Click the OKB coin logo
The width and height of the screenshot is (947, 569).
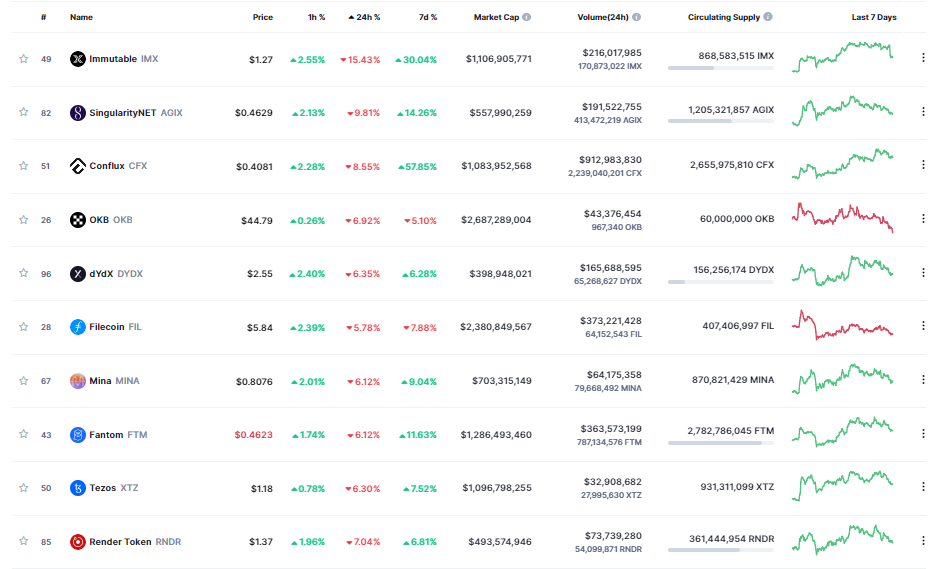(77, 220)
